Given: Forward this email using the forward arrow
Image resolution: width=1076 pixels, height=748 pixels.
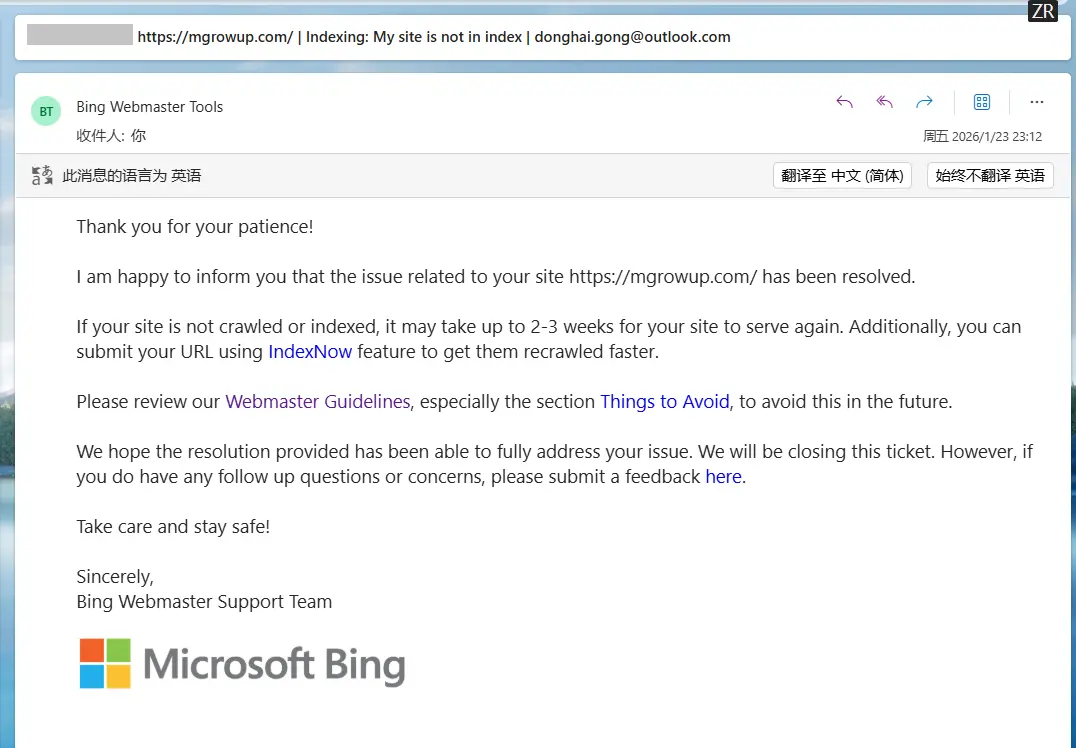Looking at the screenshot, I should click(x=925, y=102).
